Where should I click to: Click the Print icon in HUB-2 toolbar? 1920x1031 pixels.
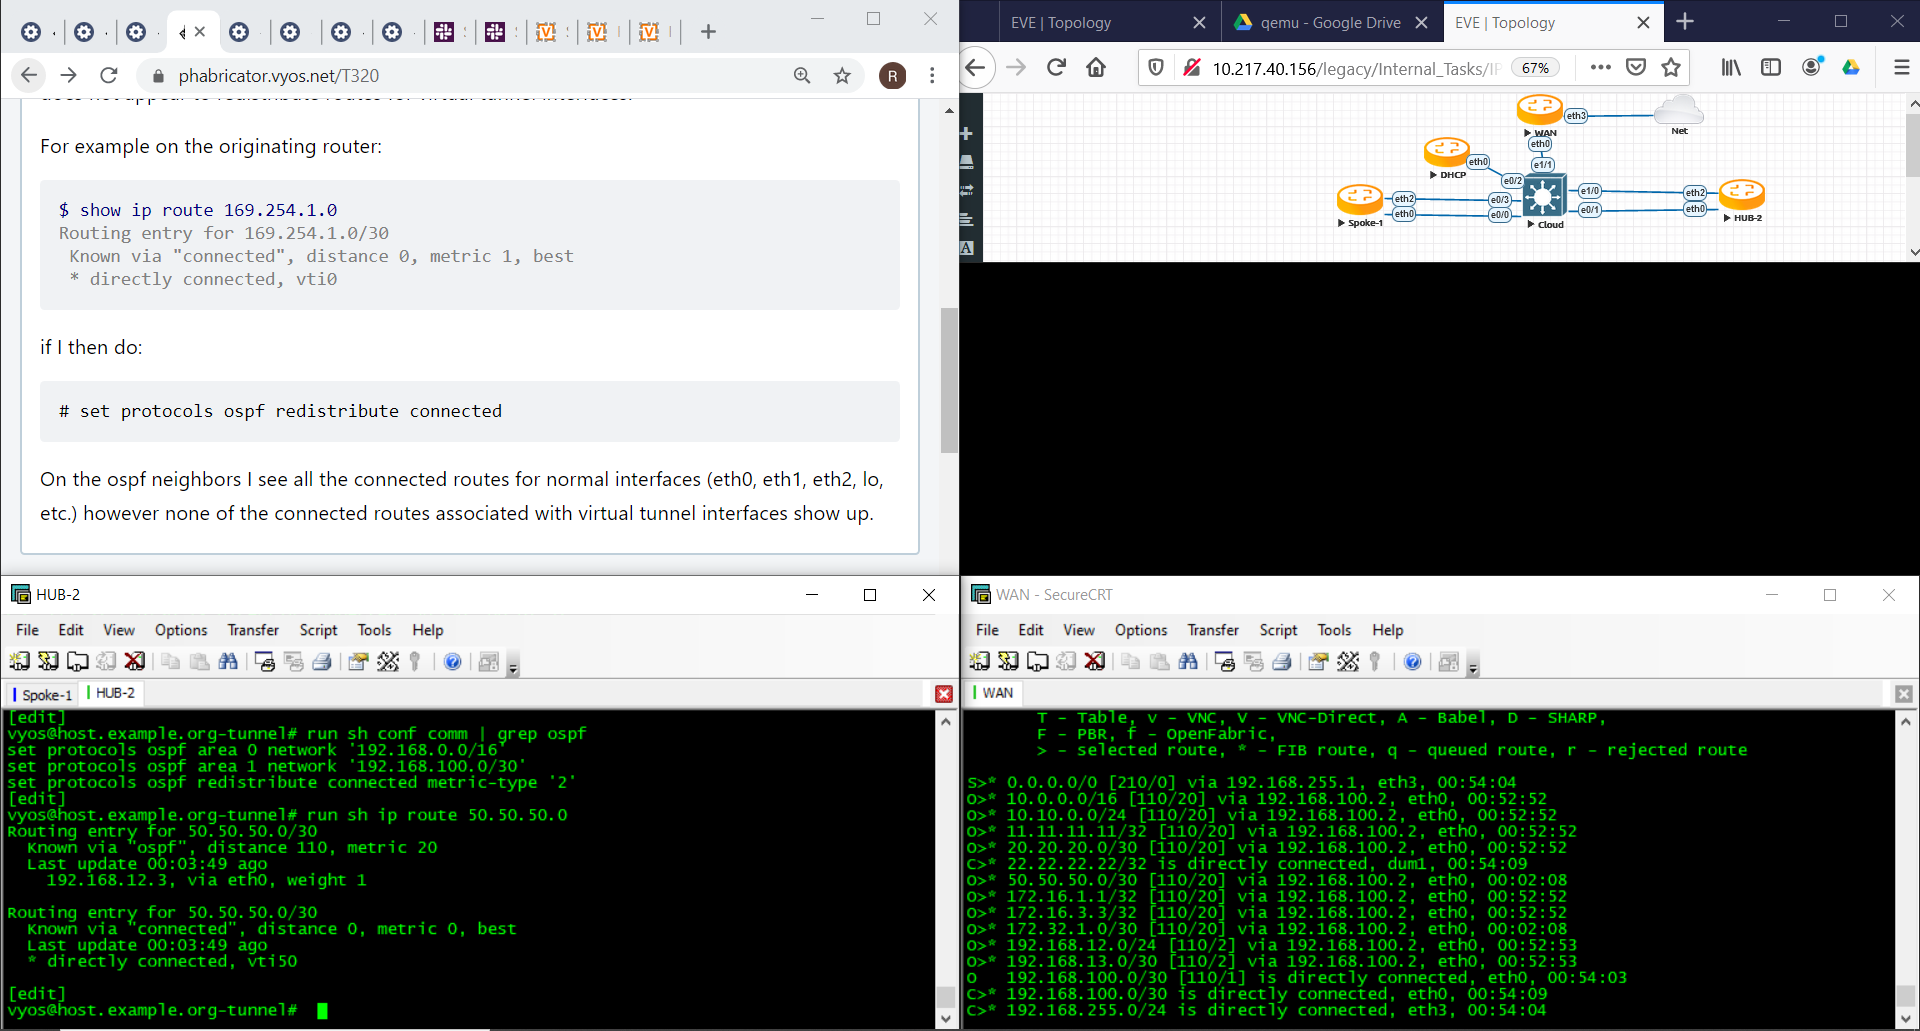(322, 661)
